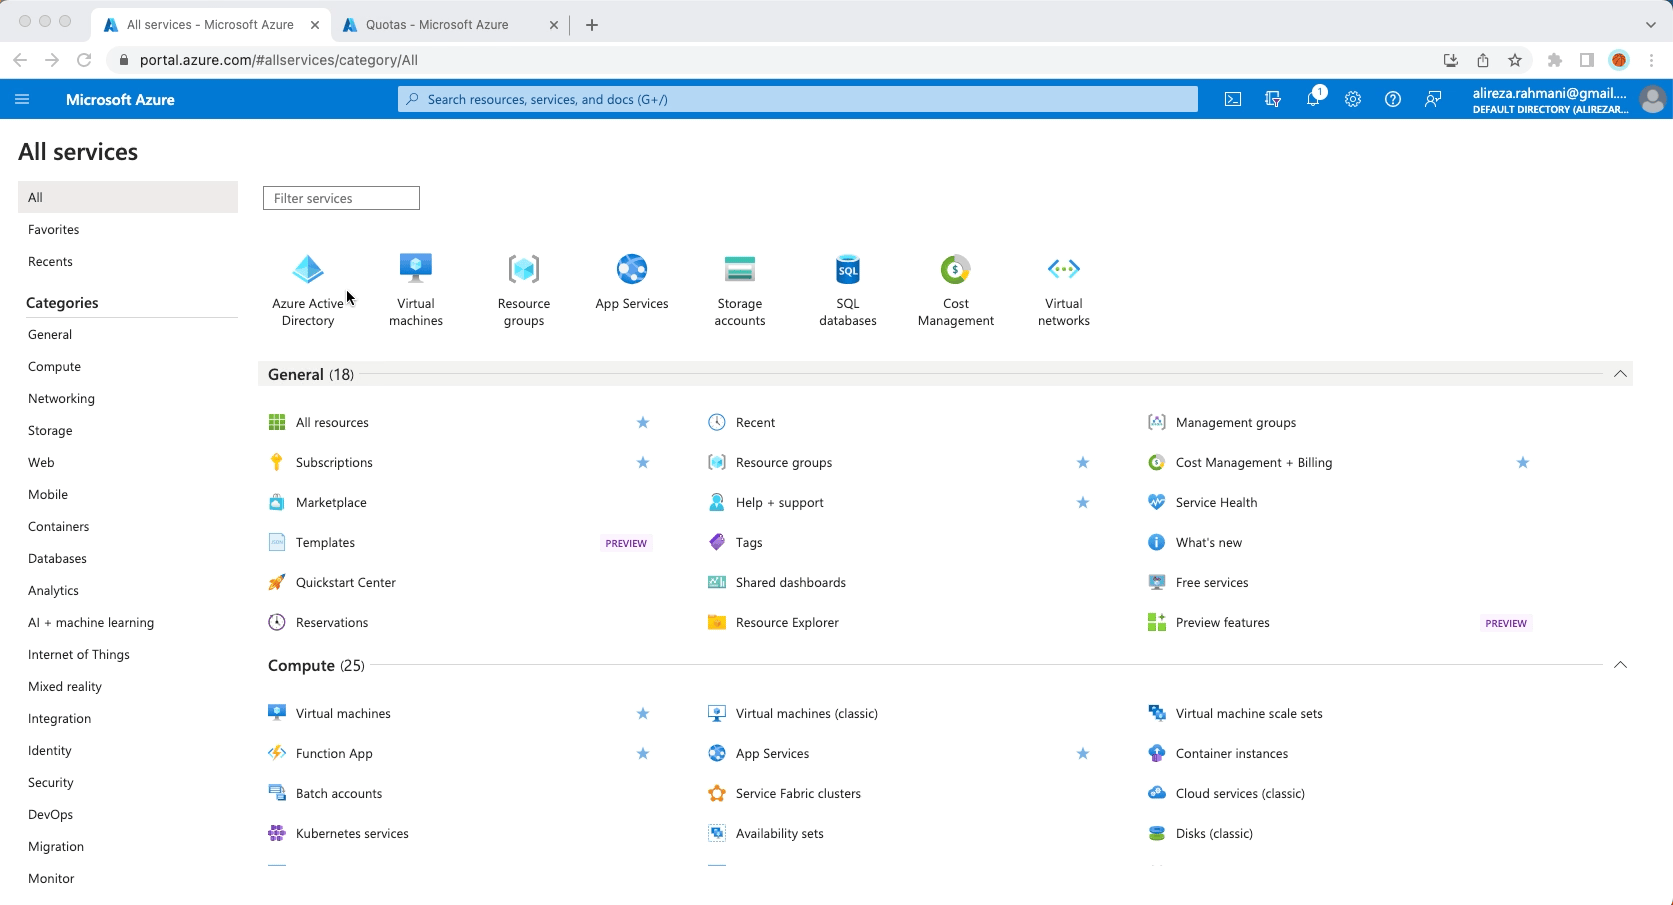Viewport: 1673px width, 905px height.
Task: Open the browser extensions puzzle icon
Action: click(x=1554, y=60)
